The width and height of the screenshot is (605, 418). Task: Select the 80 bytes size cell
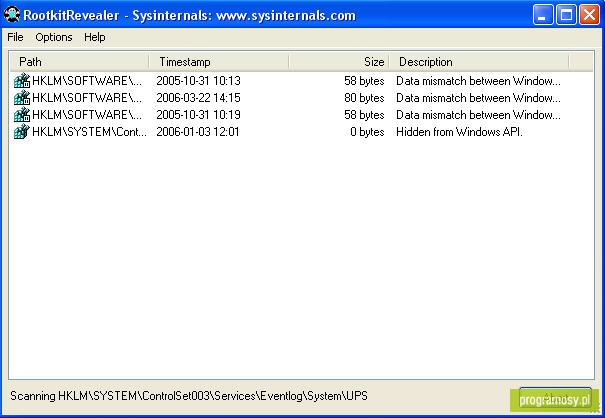point(364,98)
